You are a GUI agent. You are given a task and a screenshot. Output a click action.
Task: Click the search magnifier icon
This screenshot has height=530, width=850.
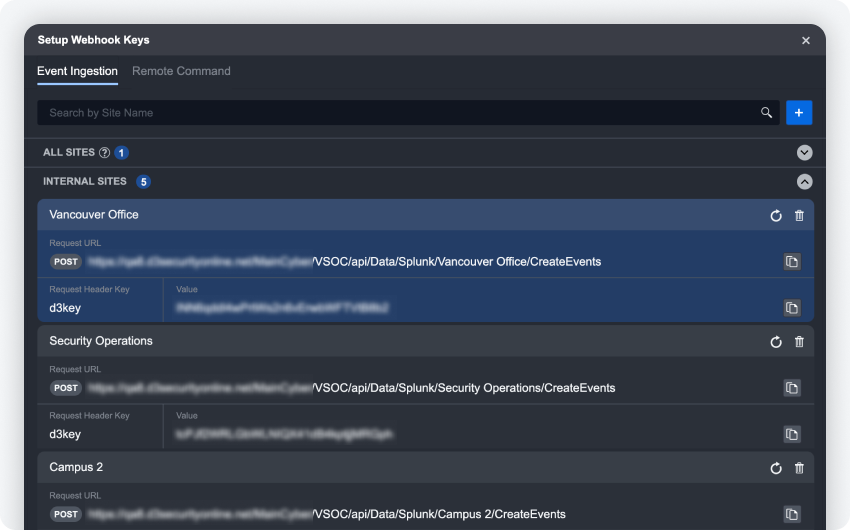tap(767, 113)
